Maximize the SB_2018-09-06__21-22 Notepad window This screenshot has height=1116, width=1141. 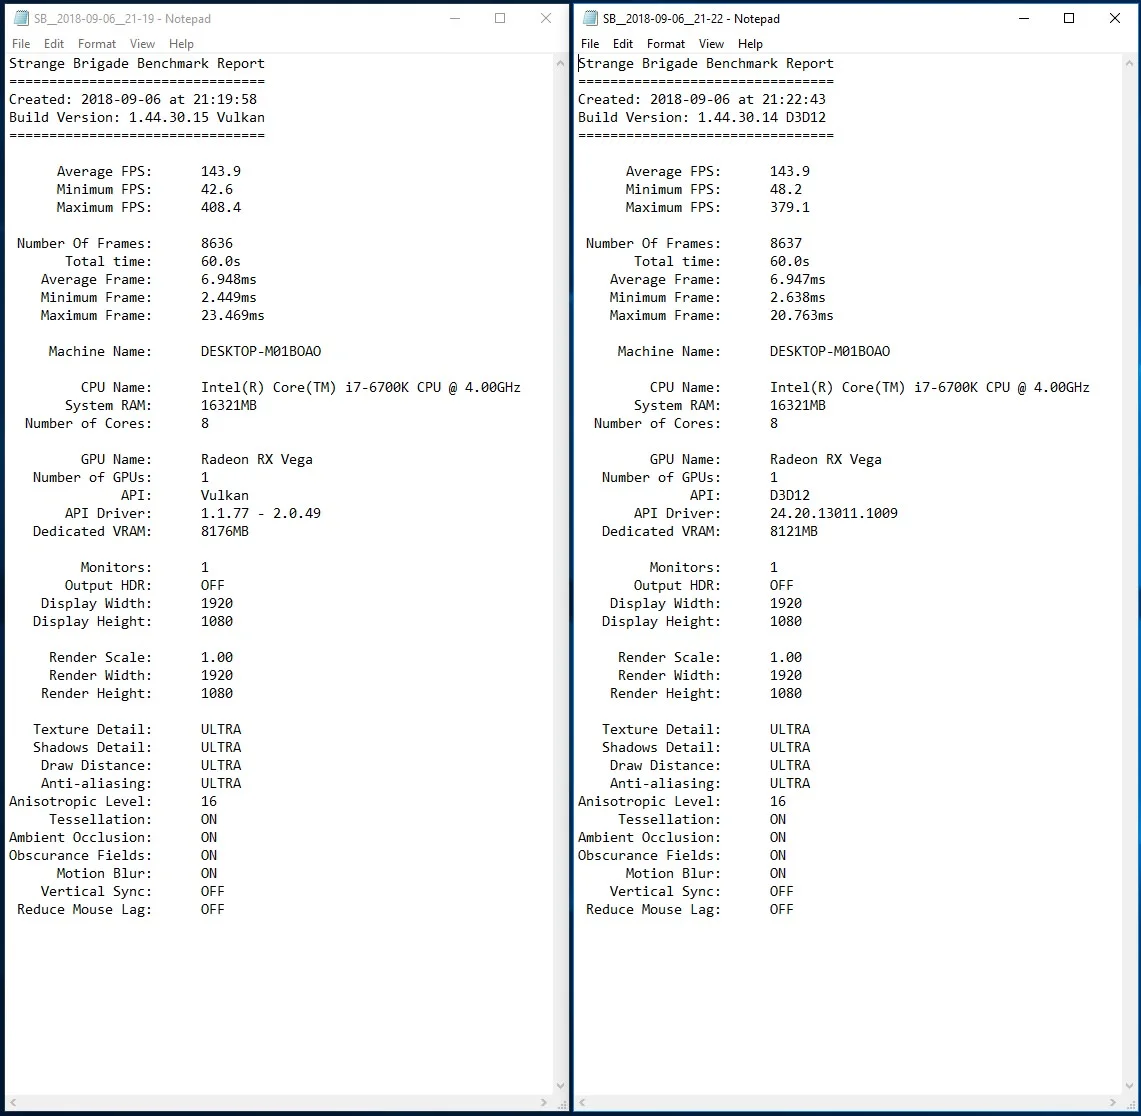(1069, 18)
